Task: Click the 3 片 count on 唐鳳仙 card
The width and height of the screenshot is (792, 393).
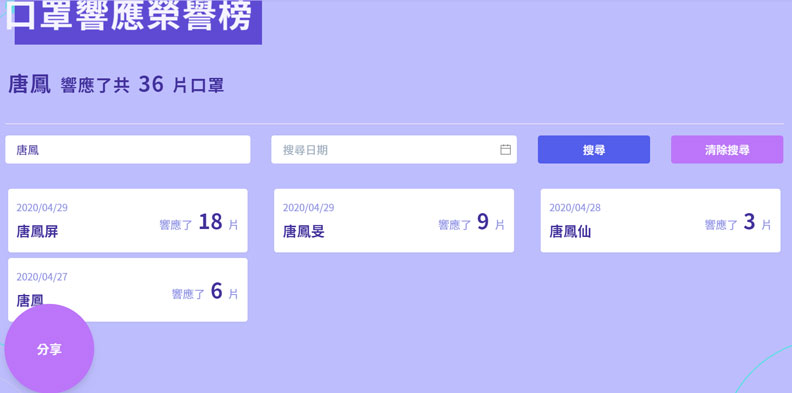Action: point(757,222)
